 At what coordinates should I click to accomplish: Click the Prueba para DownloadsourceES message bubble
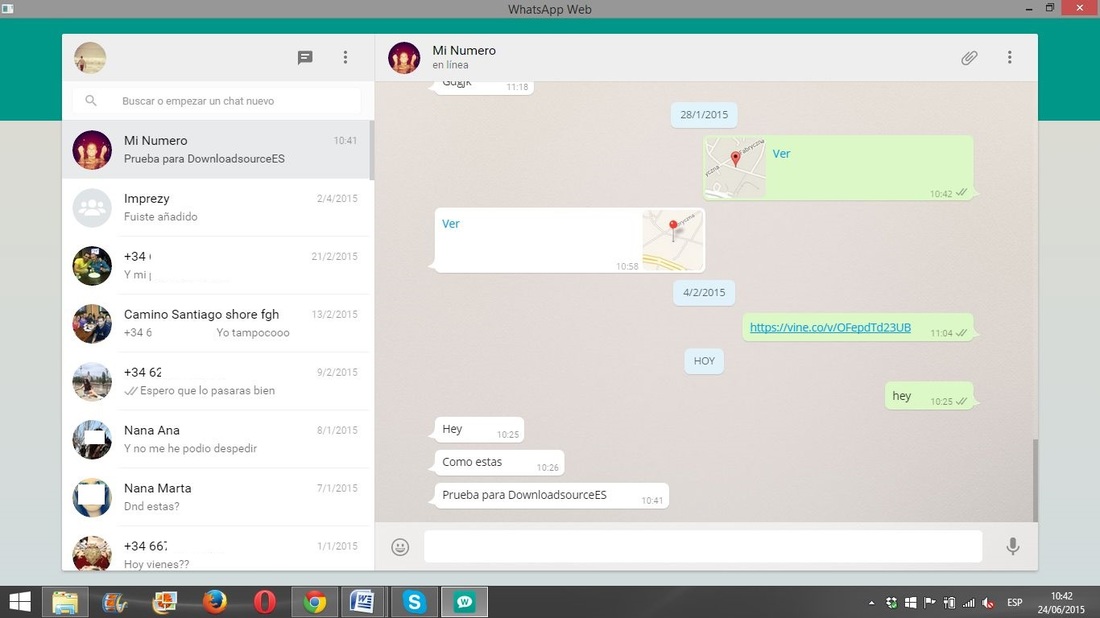[x=551, y=495]
